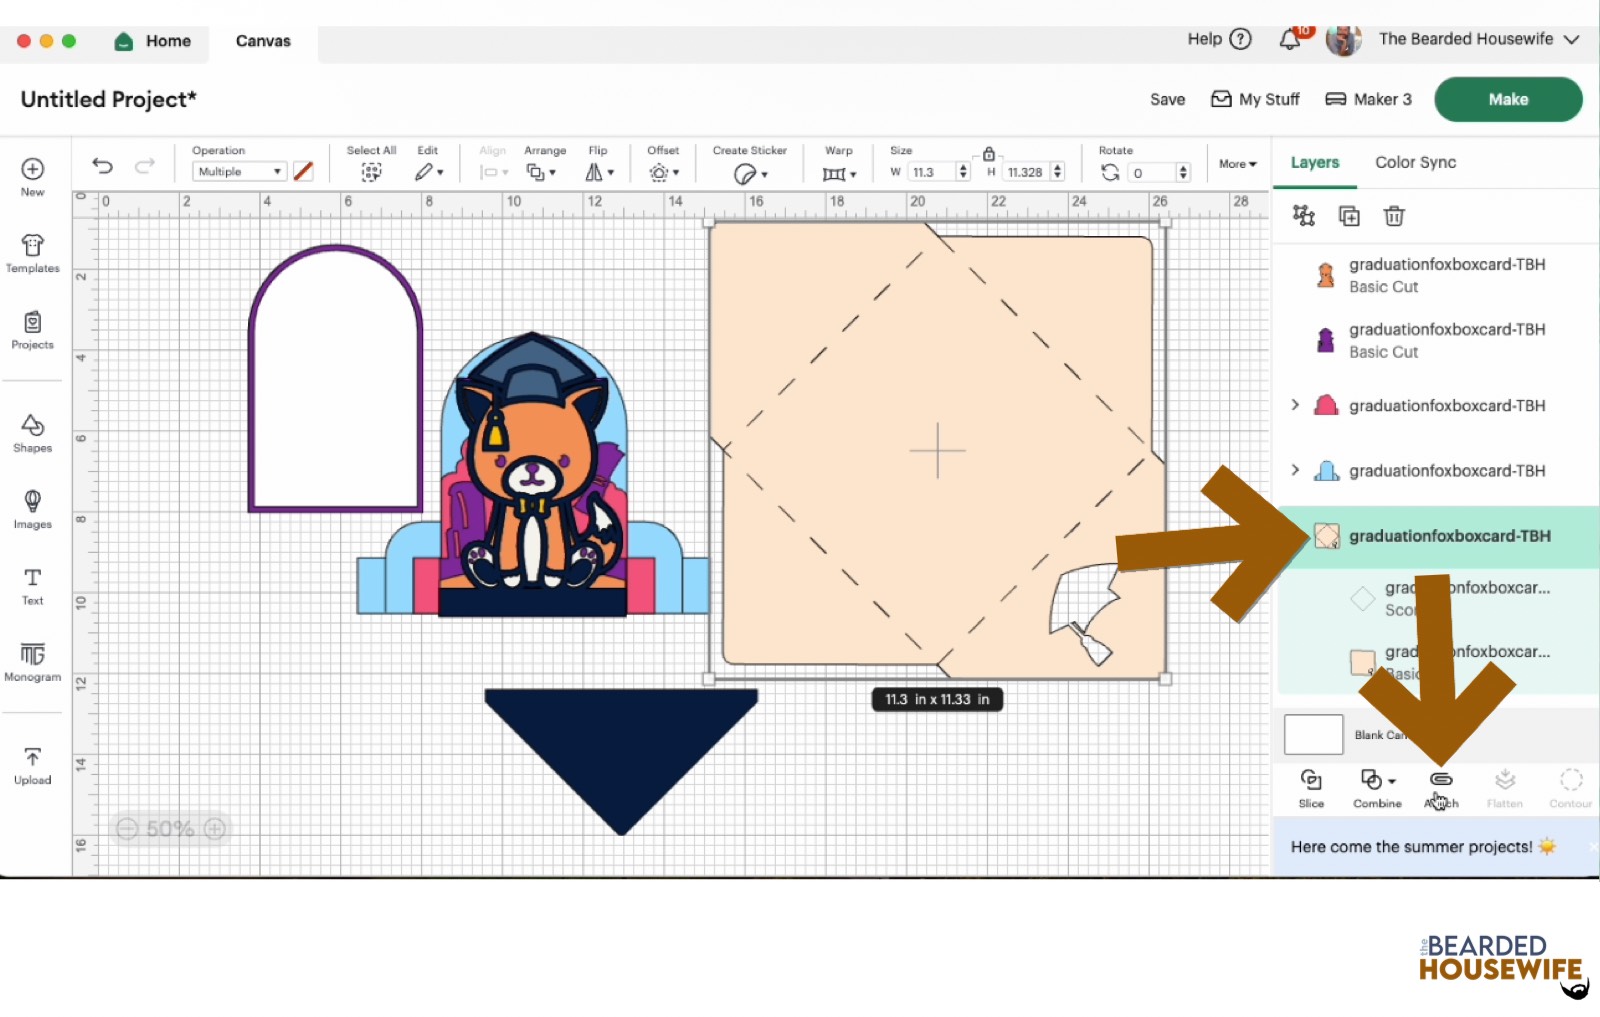Viewport: 1600px width, 1017px height.
Task: Toggle the size aspect ratio lock
Action: coord(989,154)
